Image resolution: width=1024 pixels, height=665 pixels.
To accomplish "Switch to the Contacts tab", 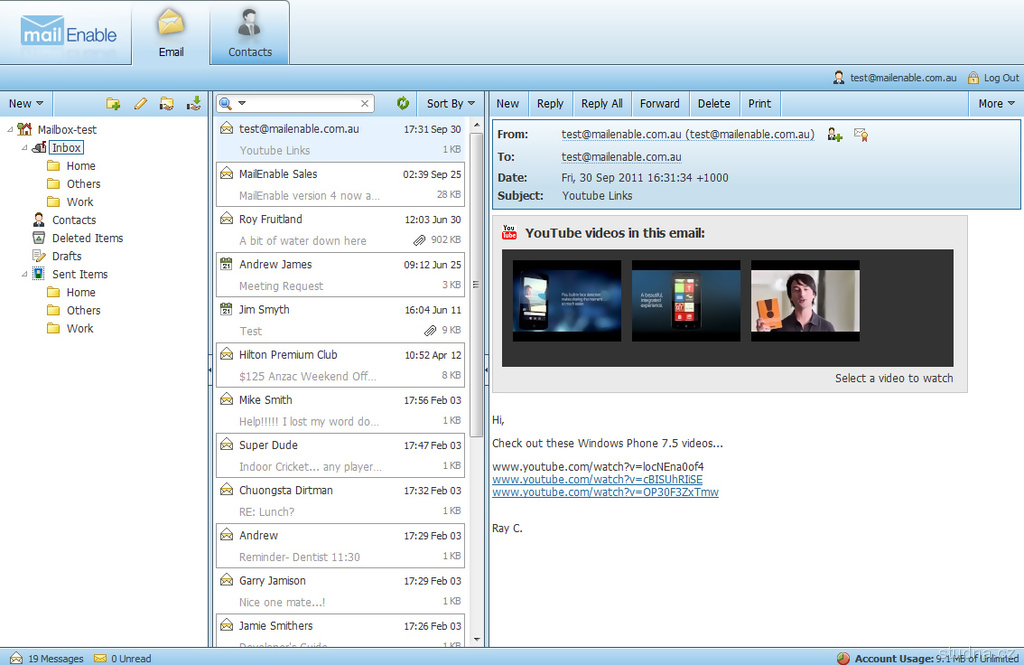I will tap(250, 33).
